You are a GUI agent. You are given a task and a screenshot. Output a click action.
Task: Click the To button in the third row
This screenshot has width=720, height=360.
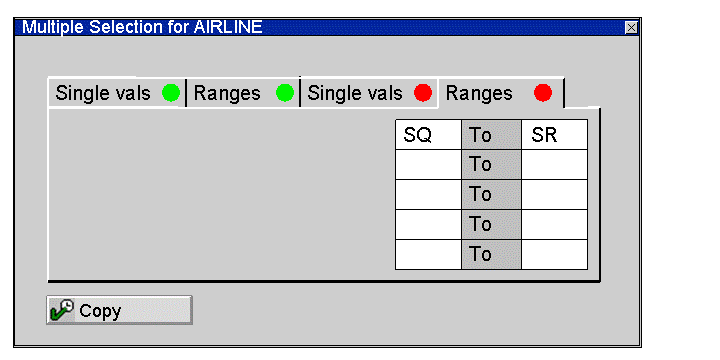coord(491,195)
